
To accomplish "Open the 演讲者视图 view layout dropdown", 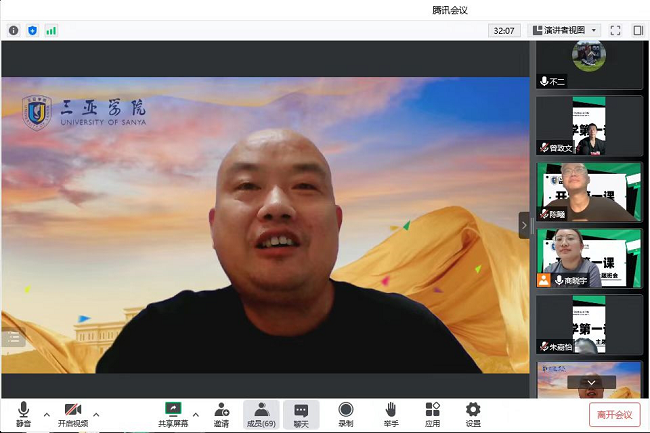I will click(x=565, y=30).
